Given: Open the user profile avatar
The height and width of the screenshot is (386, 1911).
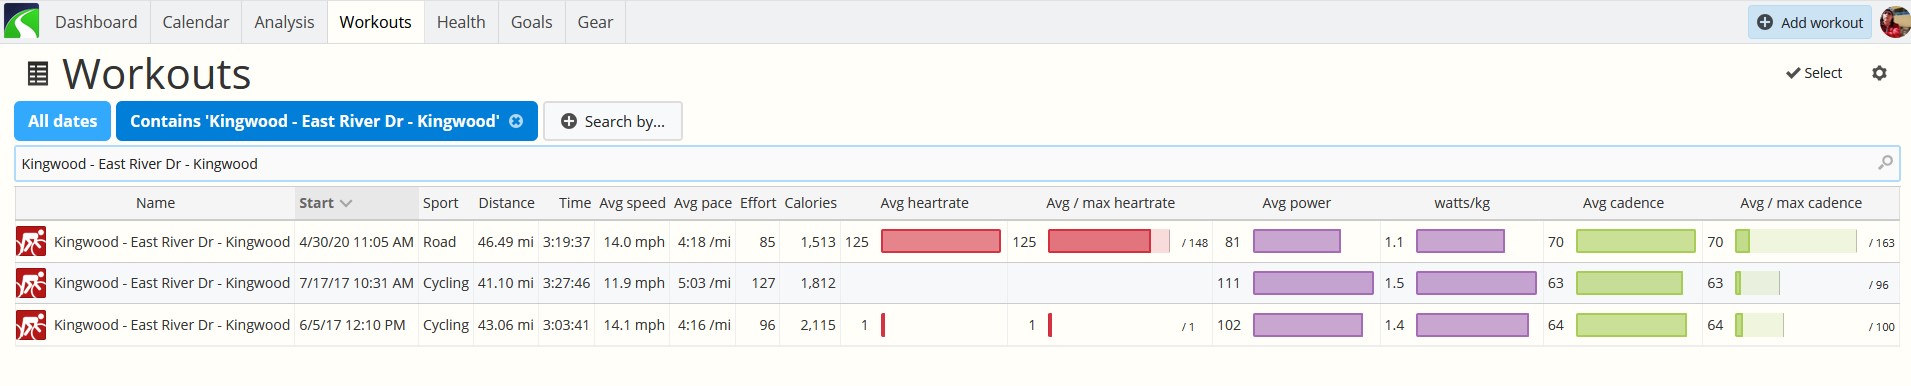Looking at the screenshot, I should click(1894, 22).
